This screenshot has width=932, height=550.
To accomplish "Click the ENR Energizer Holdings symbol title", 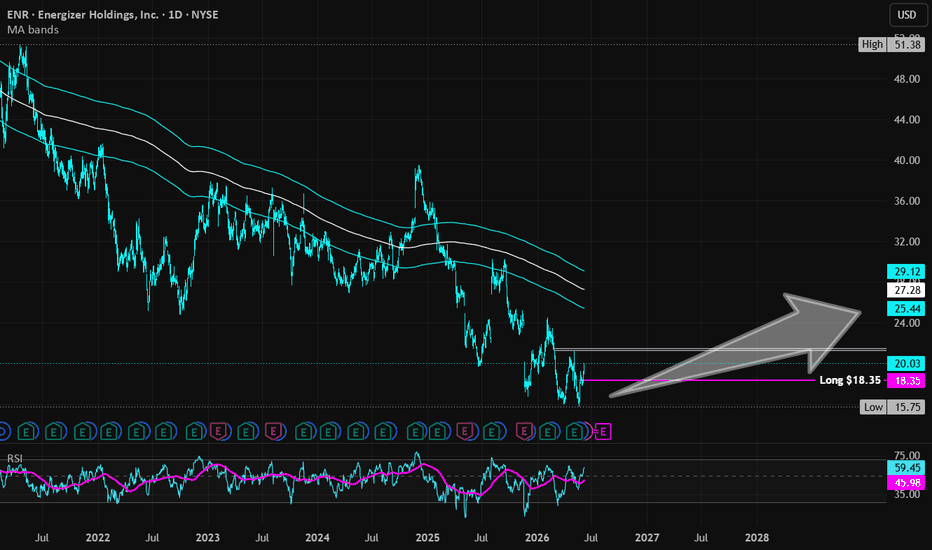I will point(113,14).
